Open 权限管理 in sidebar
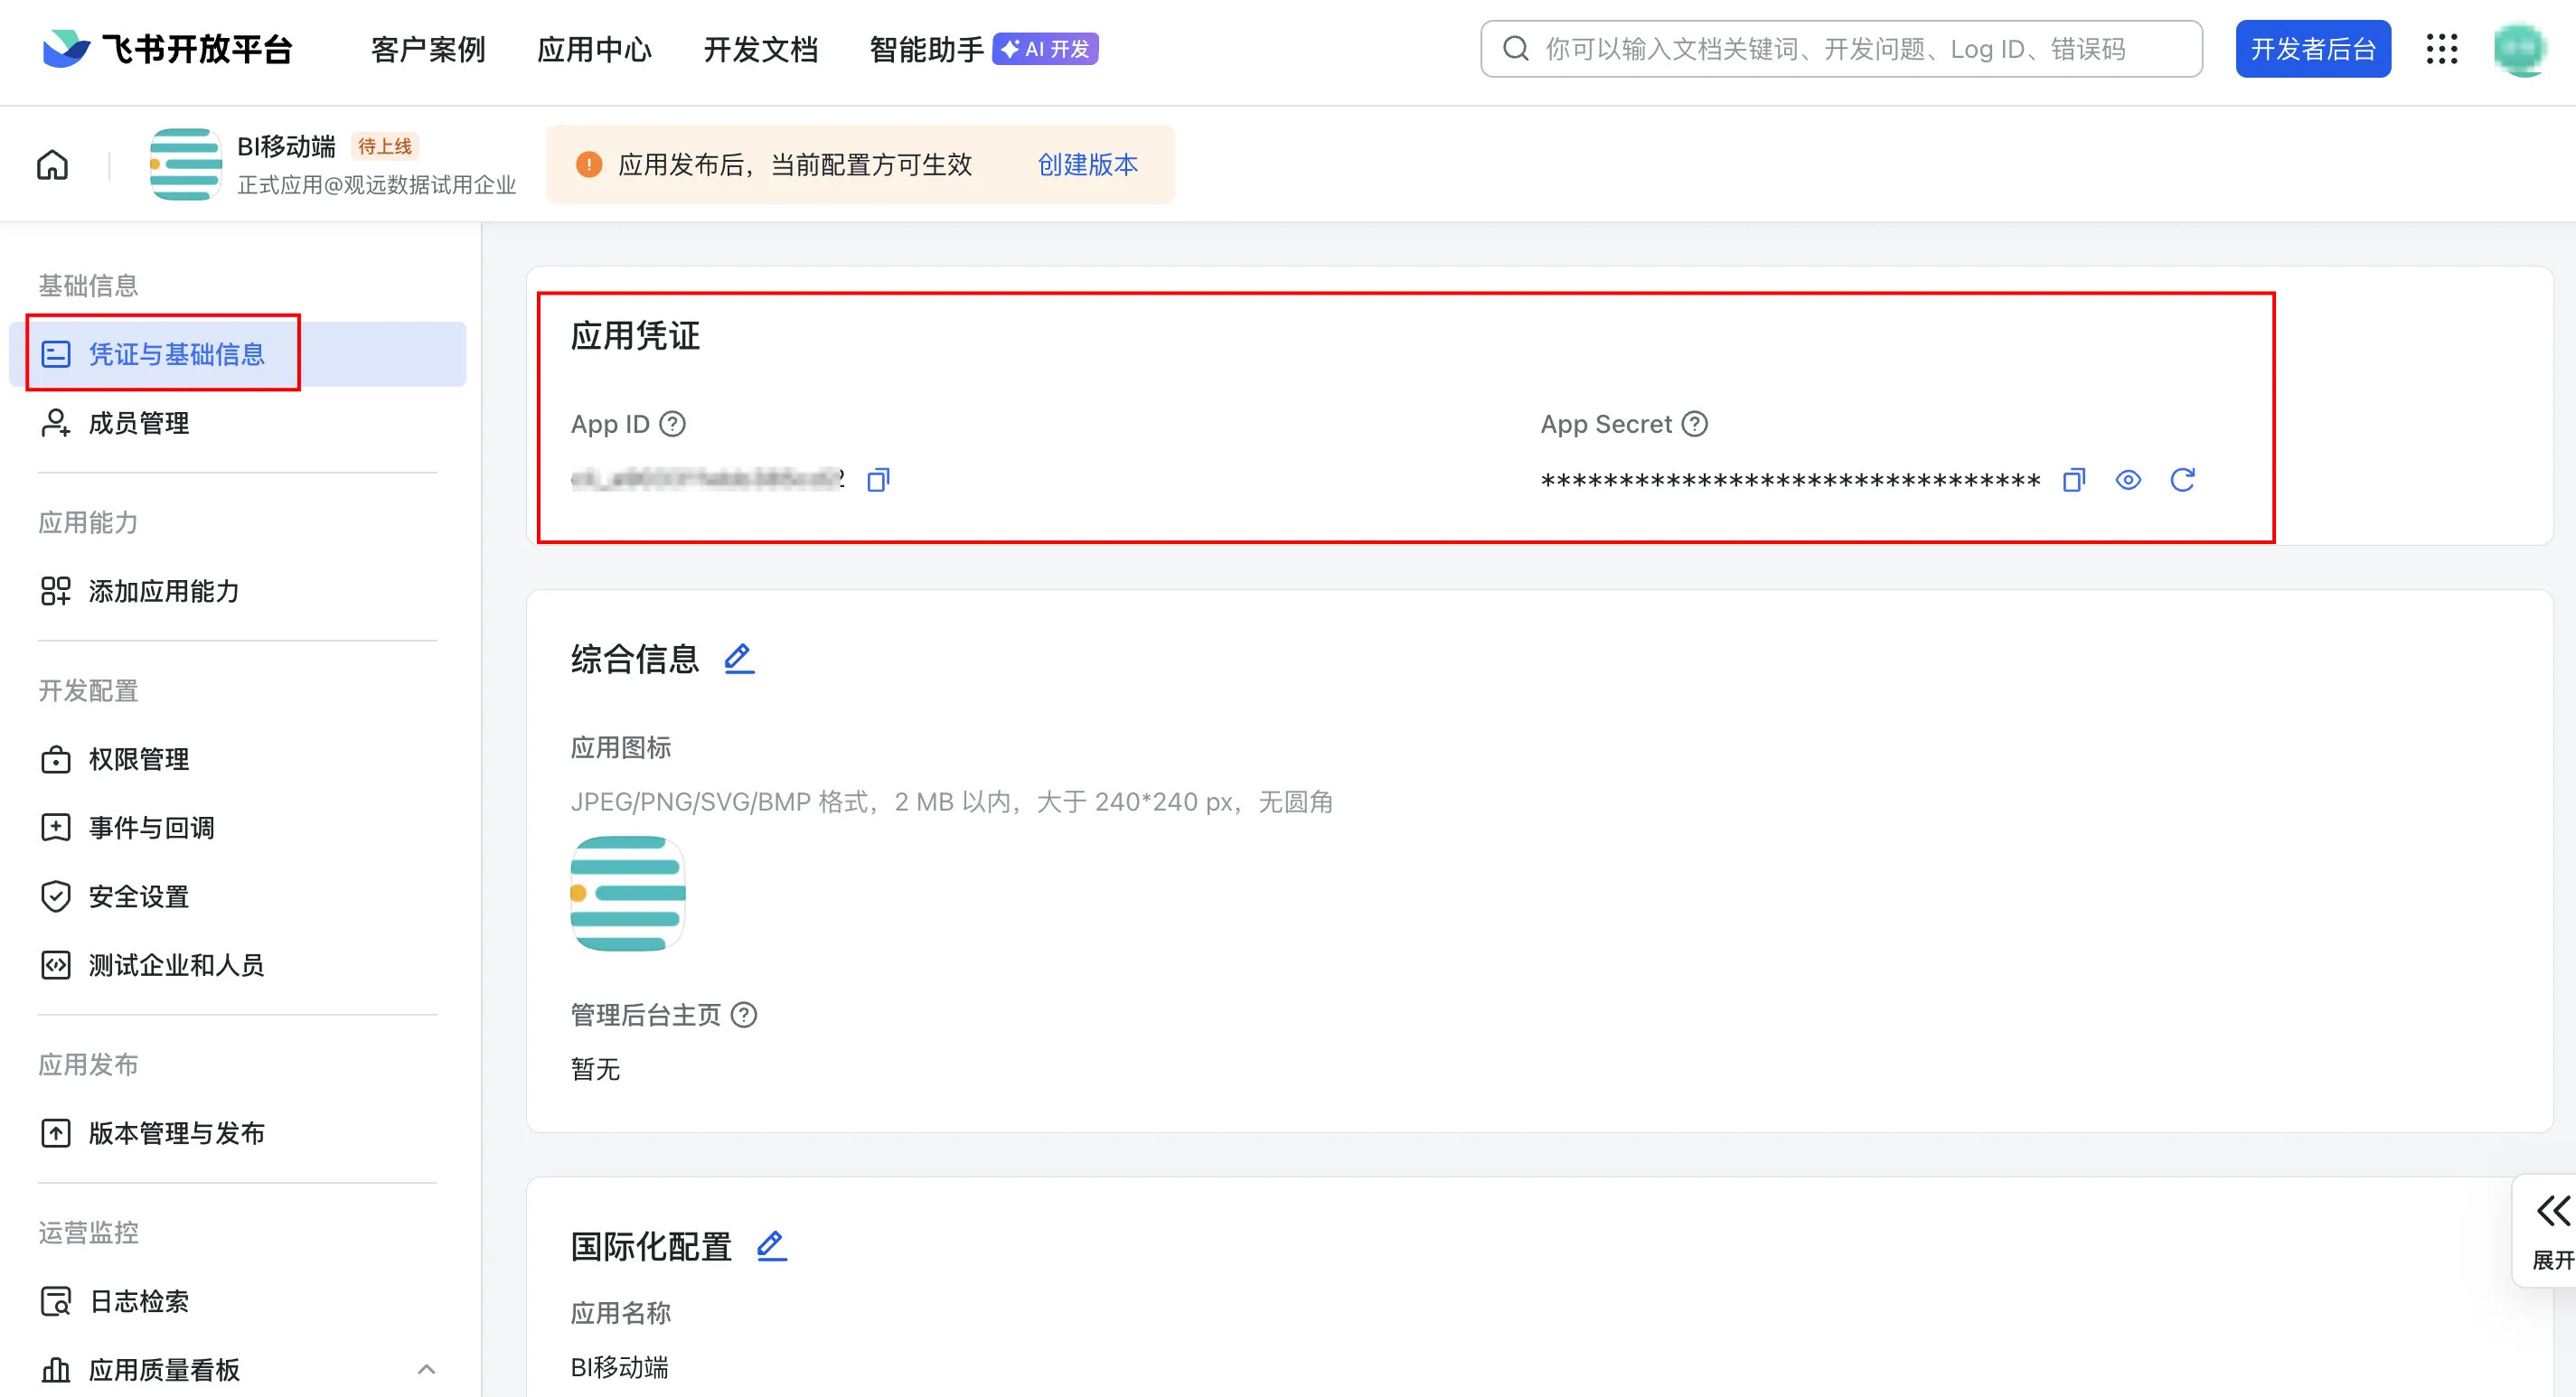Image resolution: width=2576 pixels, height=1397 pixels. click(x=138, y=760)
